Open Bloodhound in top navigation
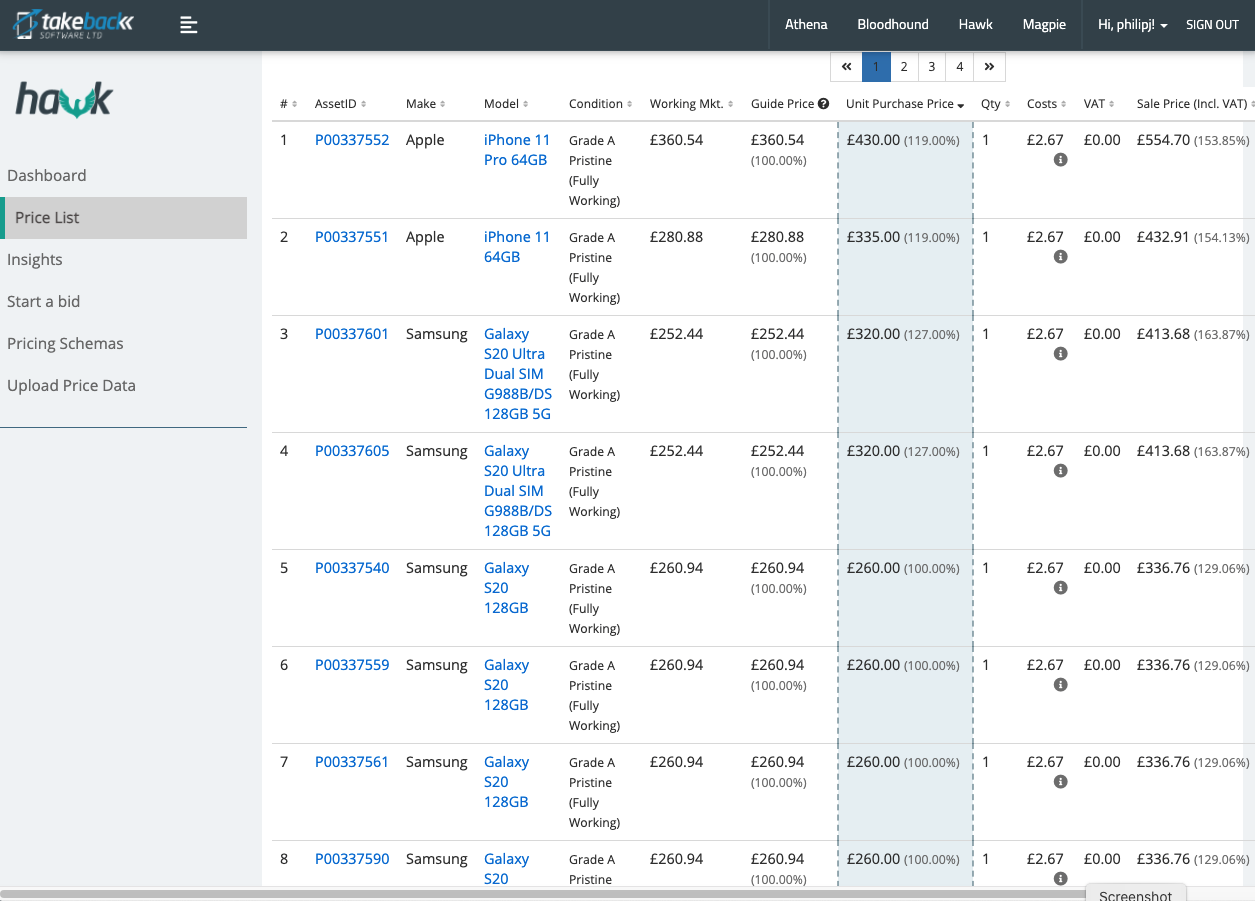This screenshot has width=1255, height=901. [x=893, y=25]
